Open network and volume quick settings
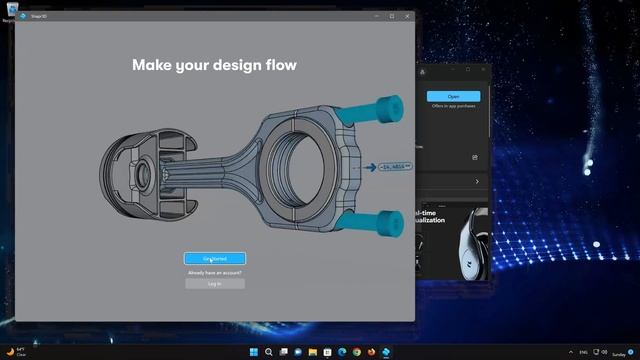 [600, 352]
